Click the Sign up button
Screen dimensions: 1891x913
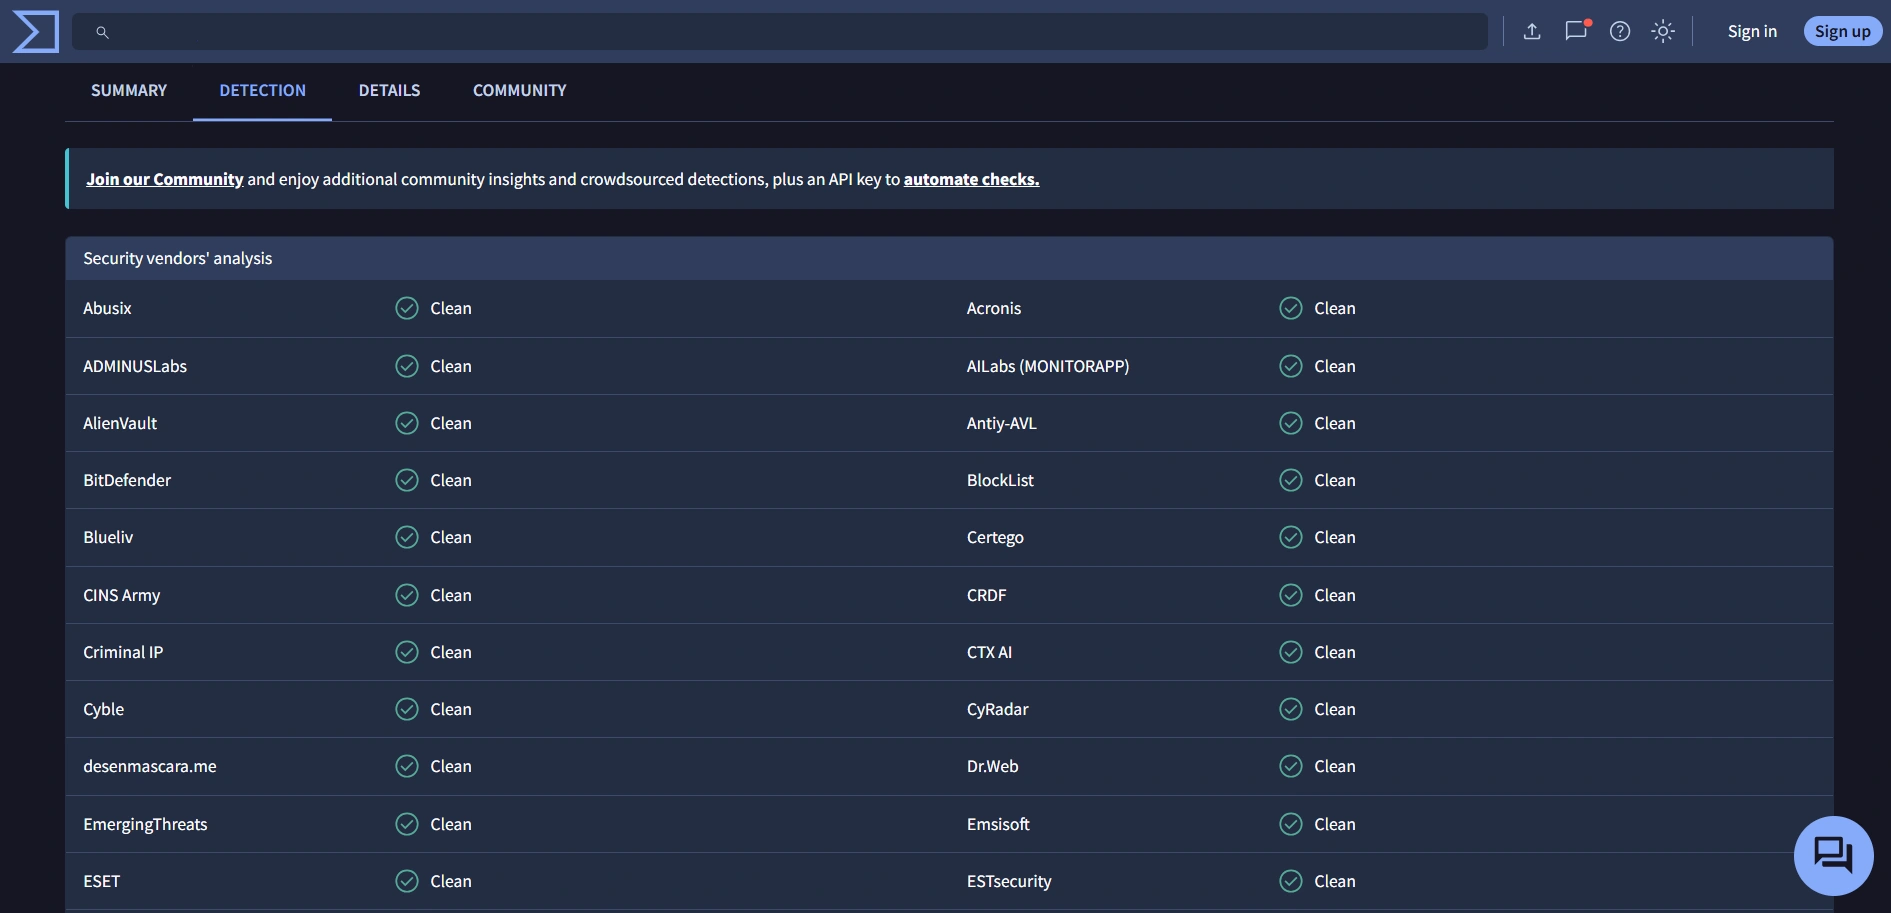point(1843,32)
